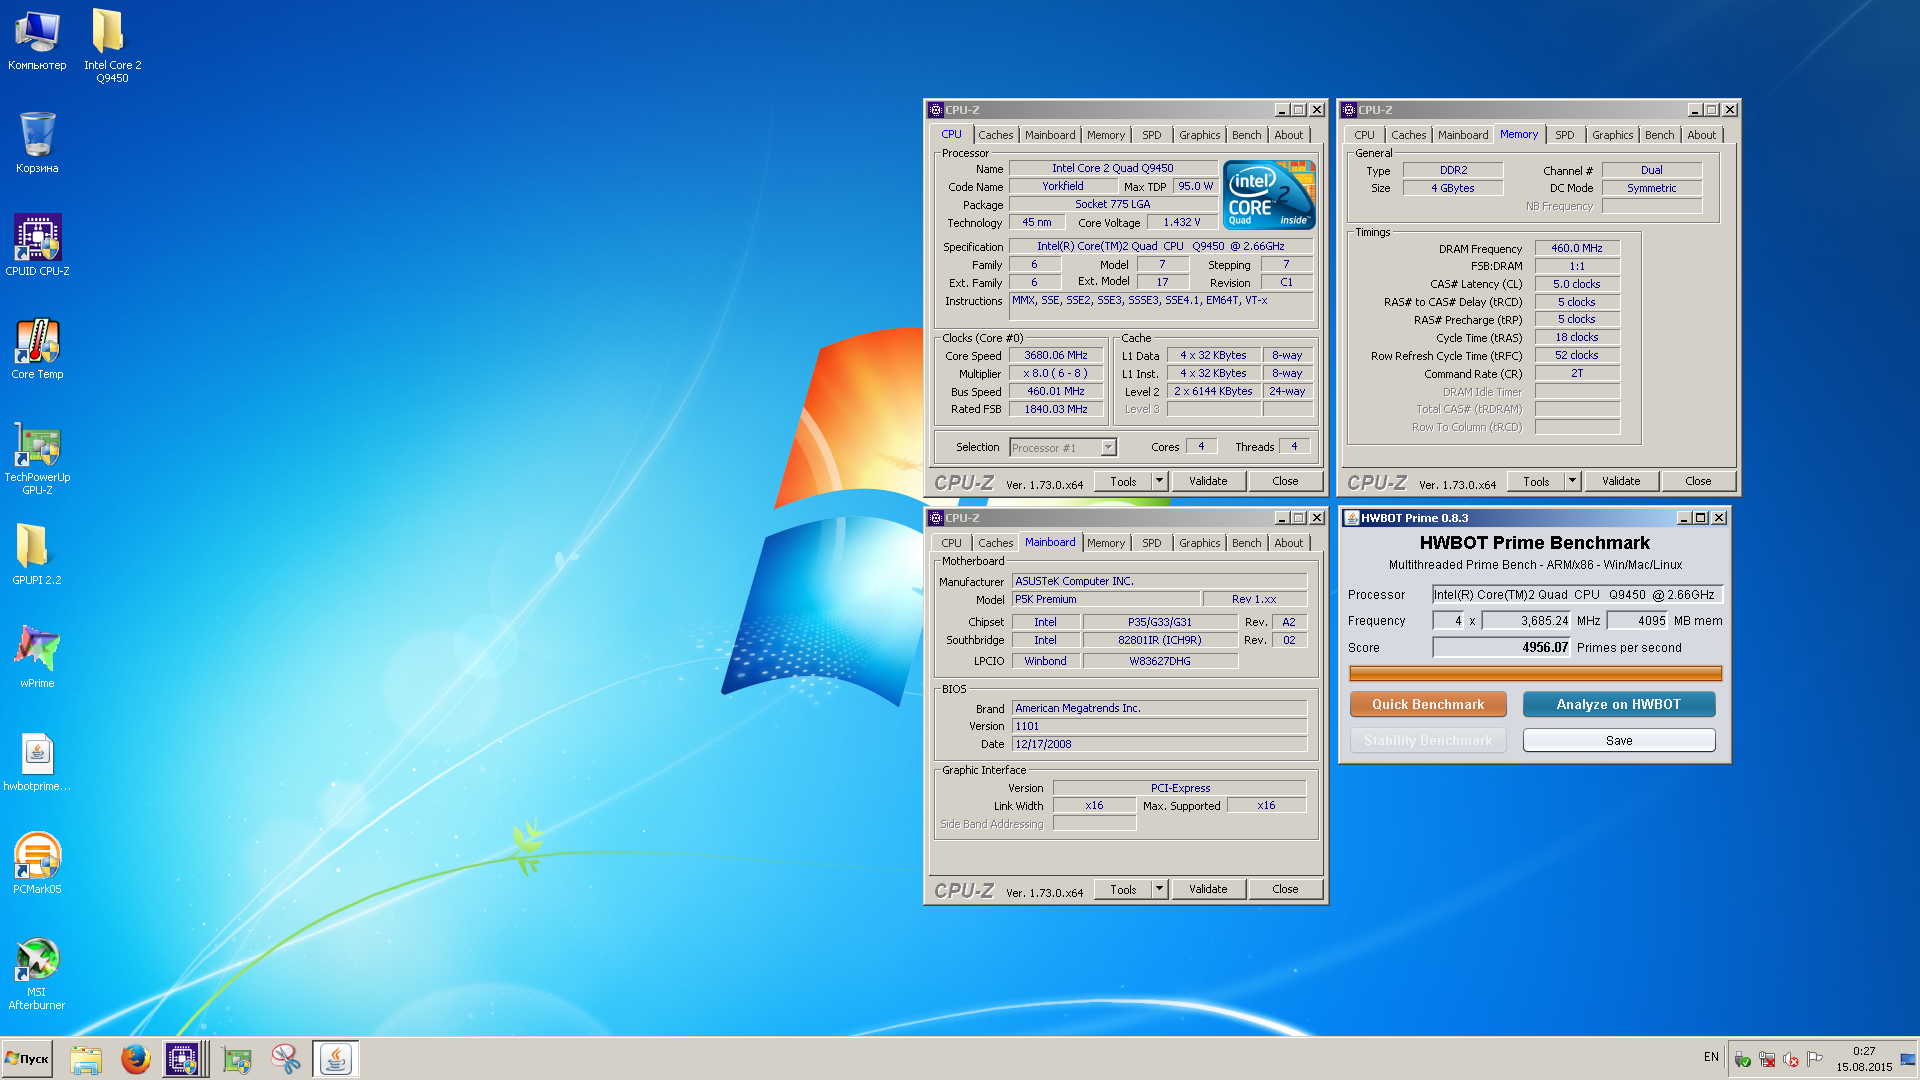Open Graphics tab in Memory CPU-Z window

click(1612, 135)
